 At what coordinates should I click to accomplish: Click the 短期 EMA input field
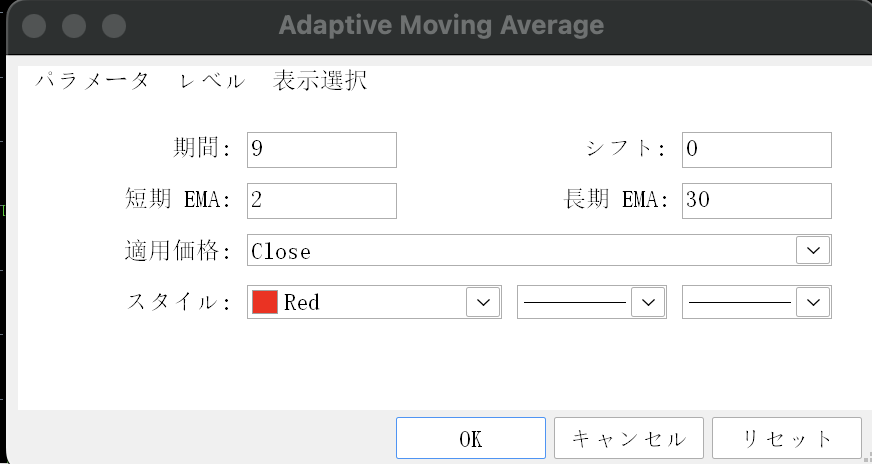[321, 200]
